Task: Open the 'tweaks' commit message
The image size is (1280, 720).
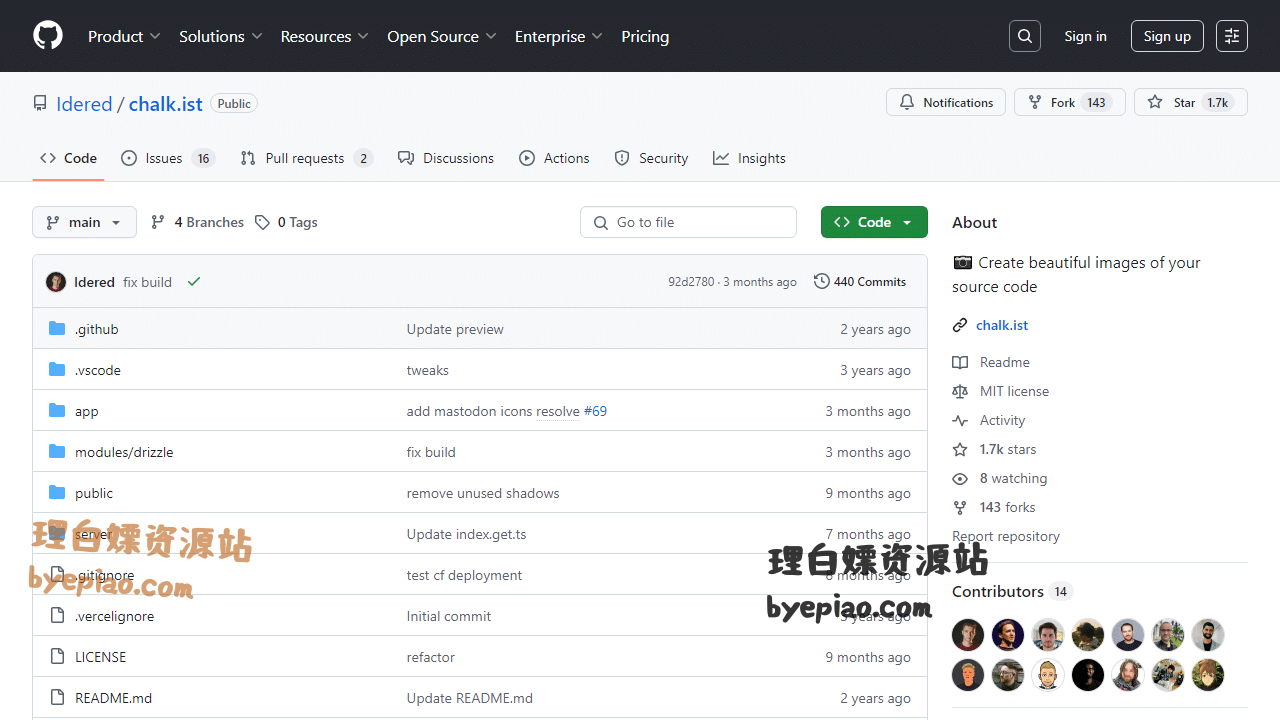Action: [x=428, y=370]
